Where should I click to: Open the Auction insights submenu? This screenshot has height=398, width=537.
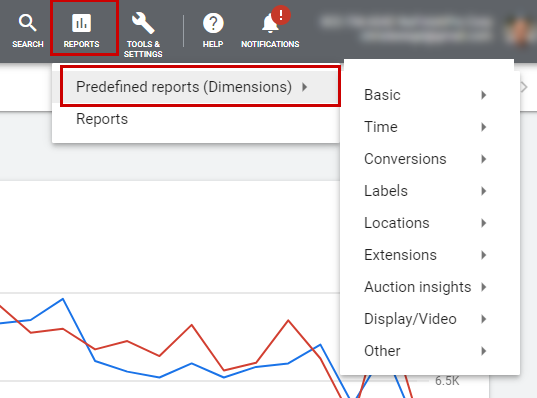[430, 287]
